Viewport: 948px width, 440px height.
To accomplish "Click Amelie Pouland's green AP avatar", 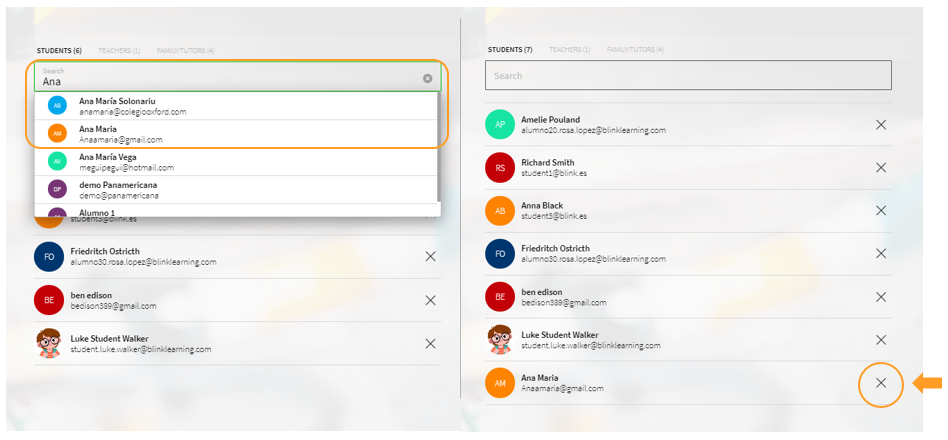I will tap(499, 125).
